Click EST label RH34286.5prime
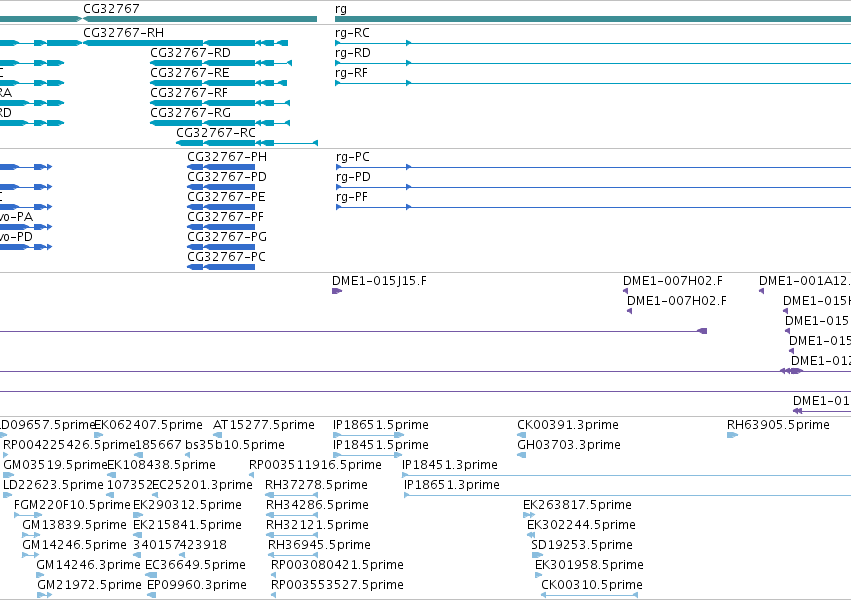Viewport: 851px width, 600px height. pyautogui.click(x=317, y=505)
